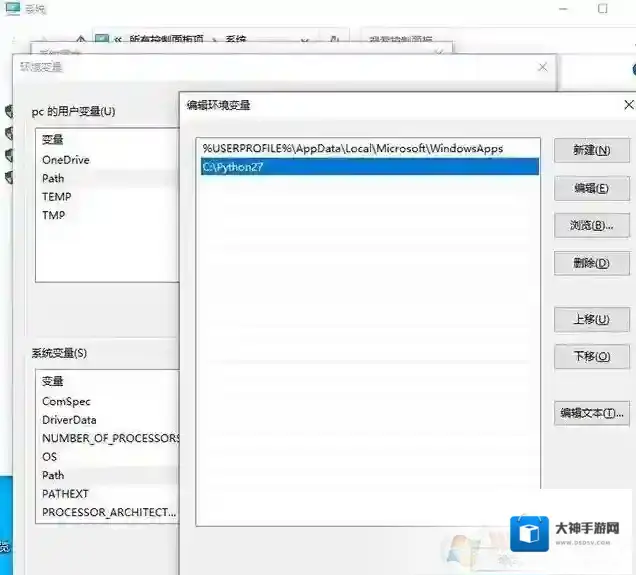Select the C:\Python27 path entry

(x=370, y=167)
